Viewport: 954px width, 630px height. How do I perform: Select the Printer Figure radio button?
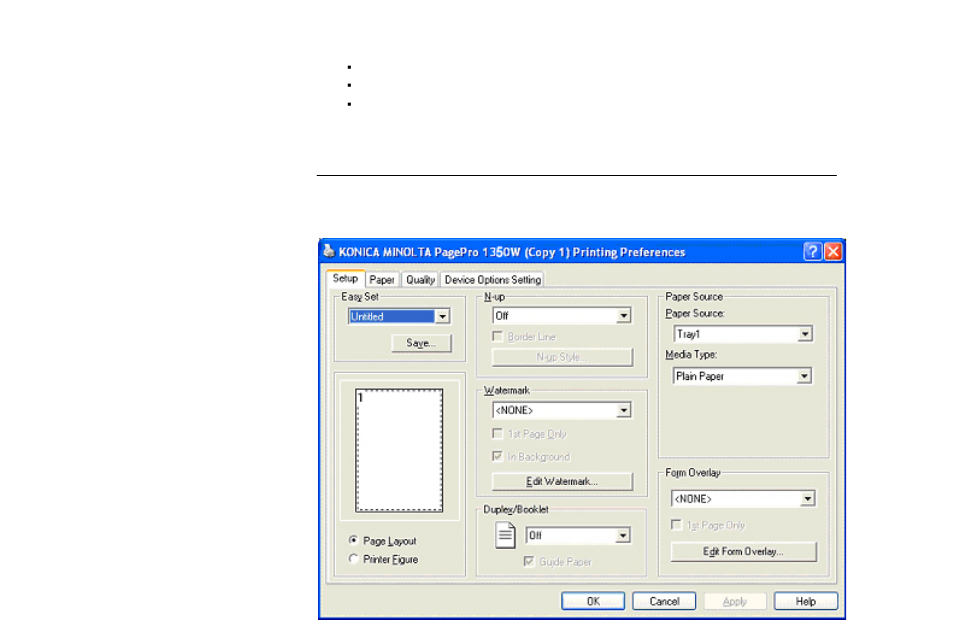pyautogui.click(x=353, y=559)
